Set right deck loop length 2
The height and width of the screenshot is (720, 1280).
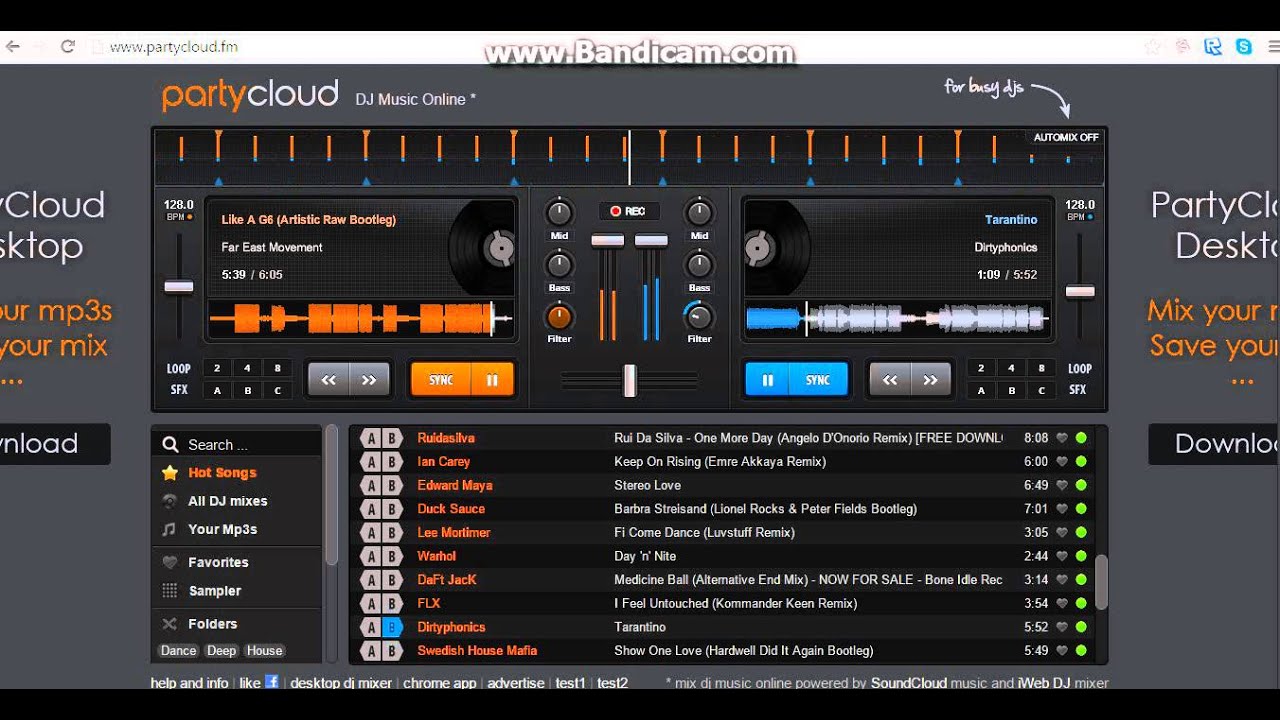point(981,368)
